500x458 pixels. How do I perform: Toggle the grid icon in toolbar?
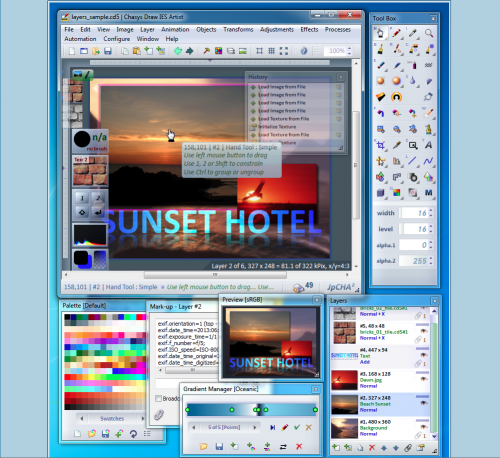(x=271, y=51)
